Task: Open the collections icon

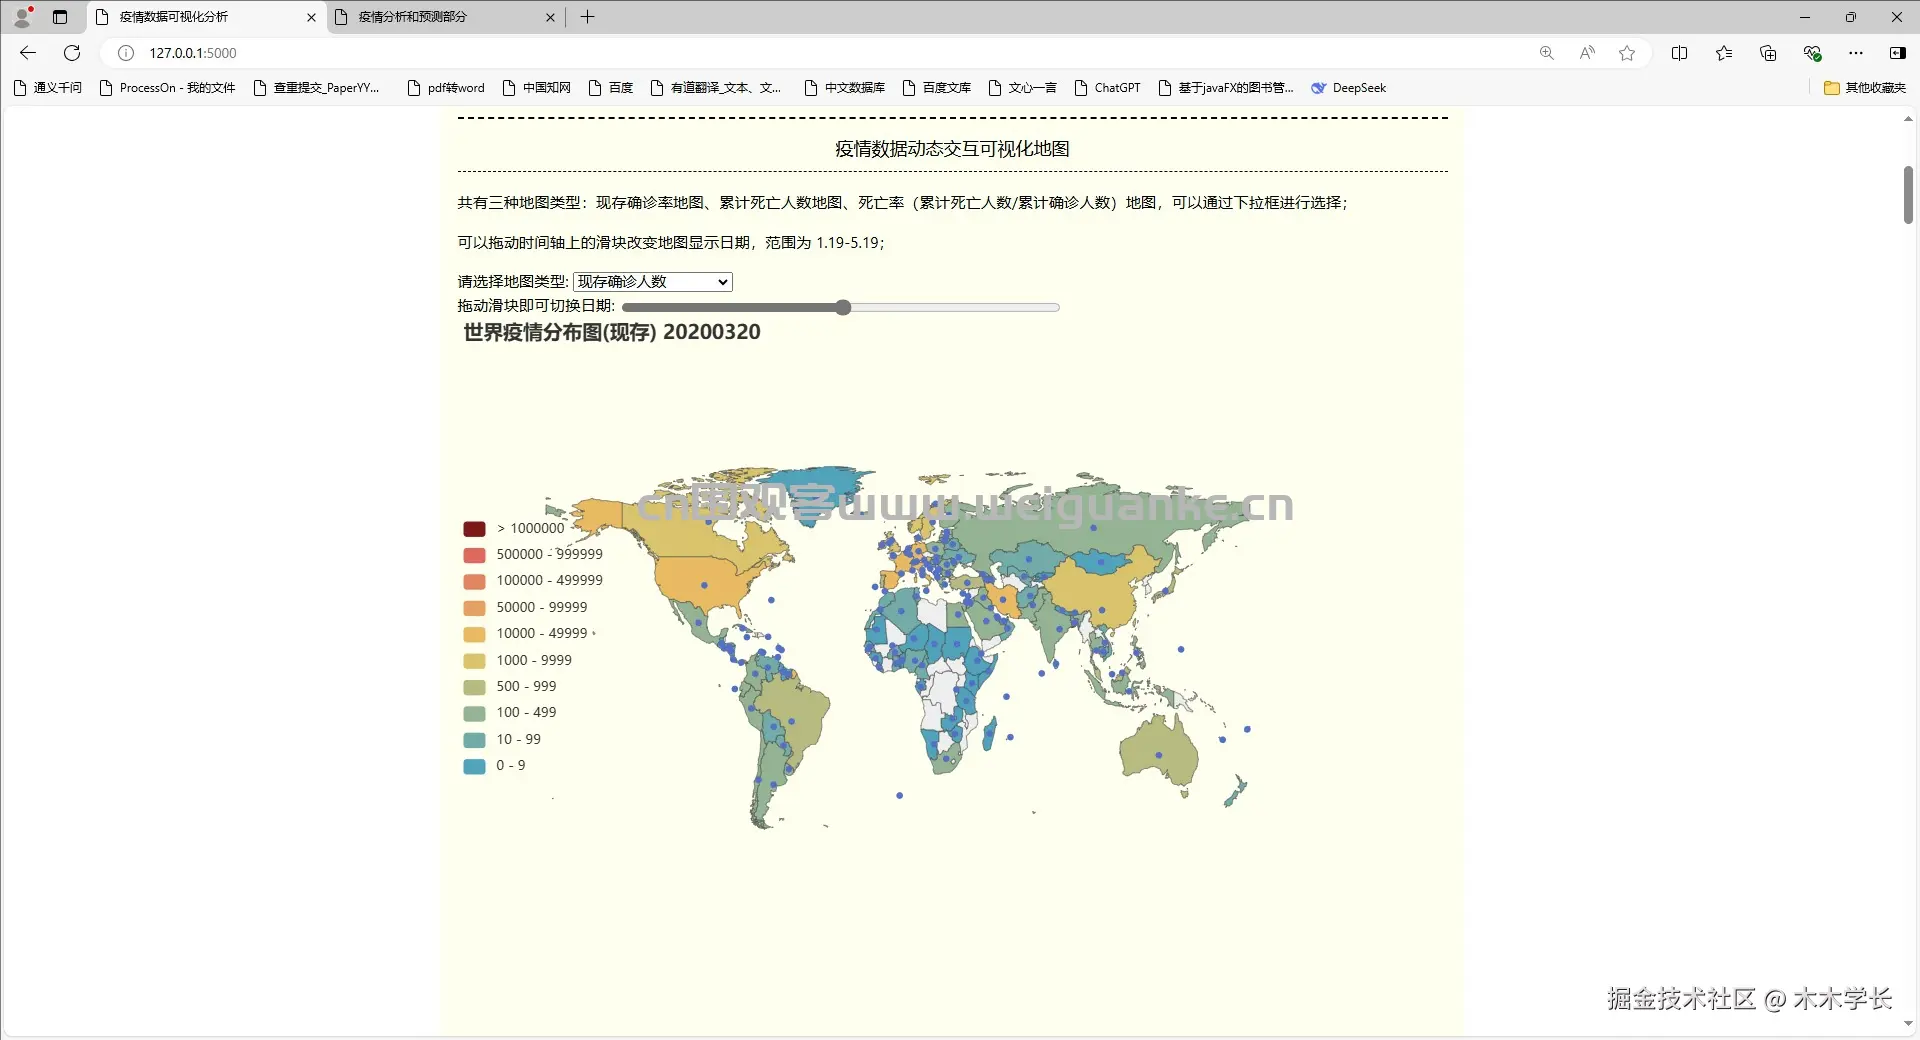Action: tap(1768, 53)
